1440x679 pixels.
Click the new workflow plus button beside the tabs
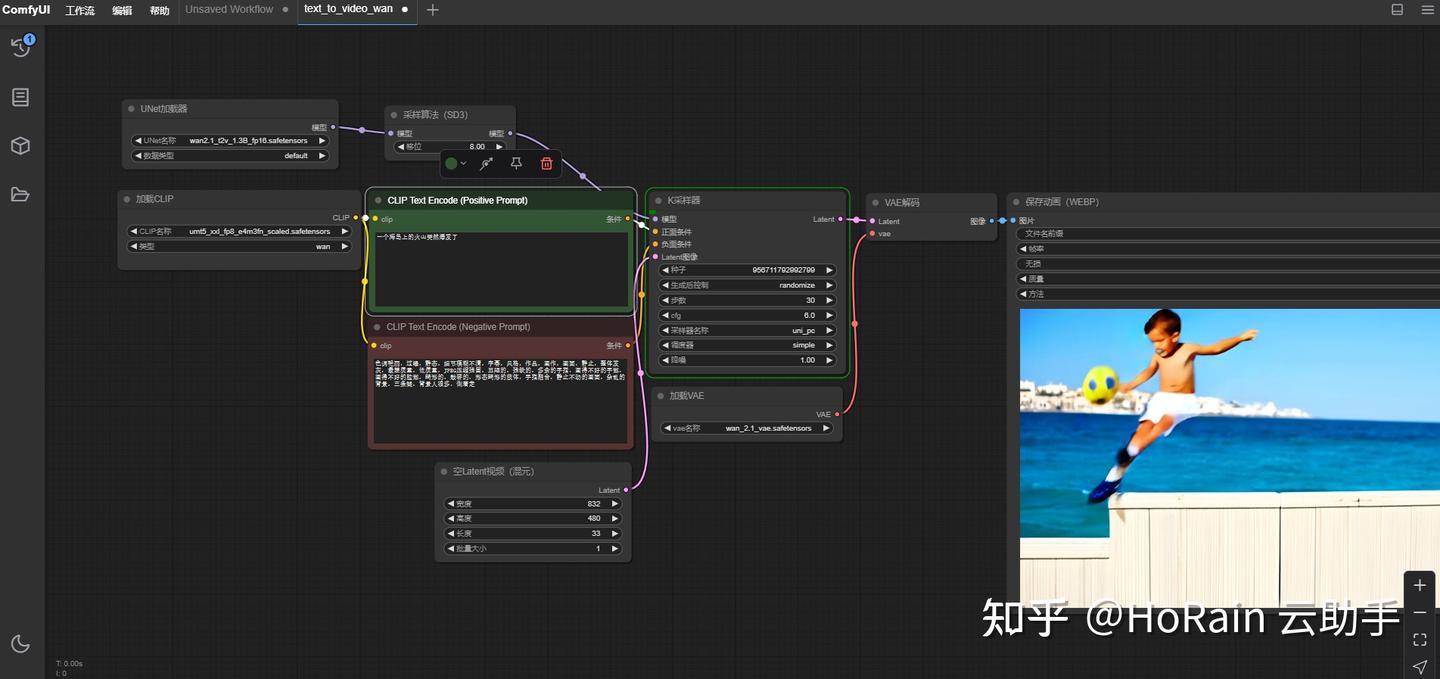(x=432, y=10)
